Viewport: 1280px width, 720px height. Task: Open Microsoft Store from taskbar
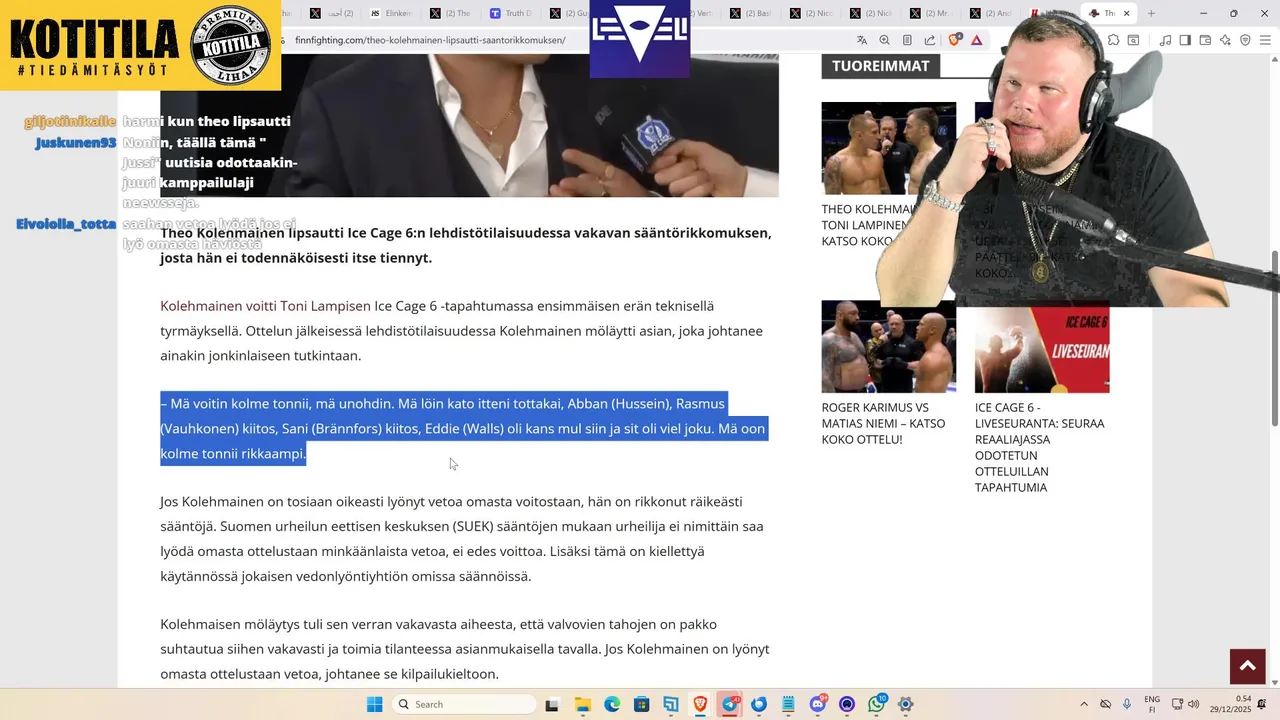641,704
